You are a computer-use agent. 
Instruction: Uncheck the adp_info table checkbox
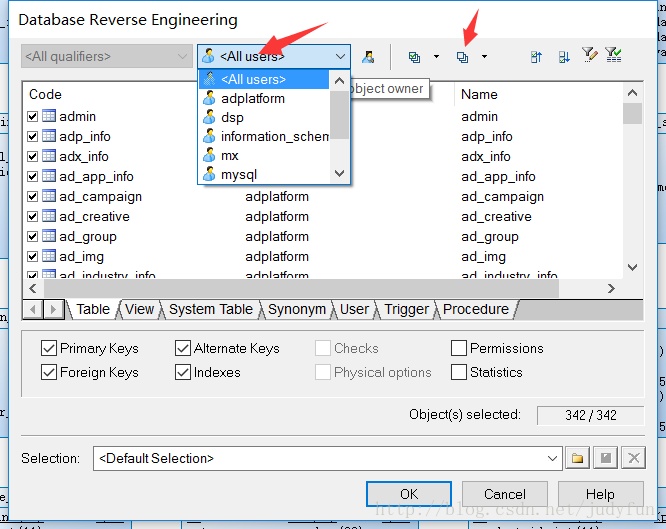pos(33,136)
